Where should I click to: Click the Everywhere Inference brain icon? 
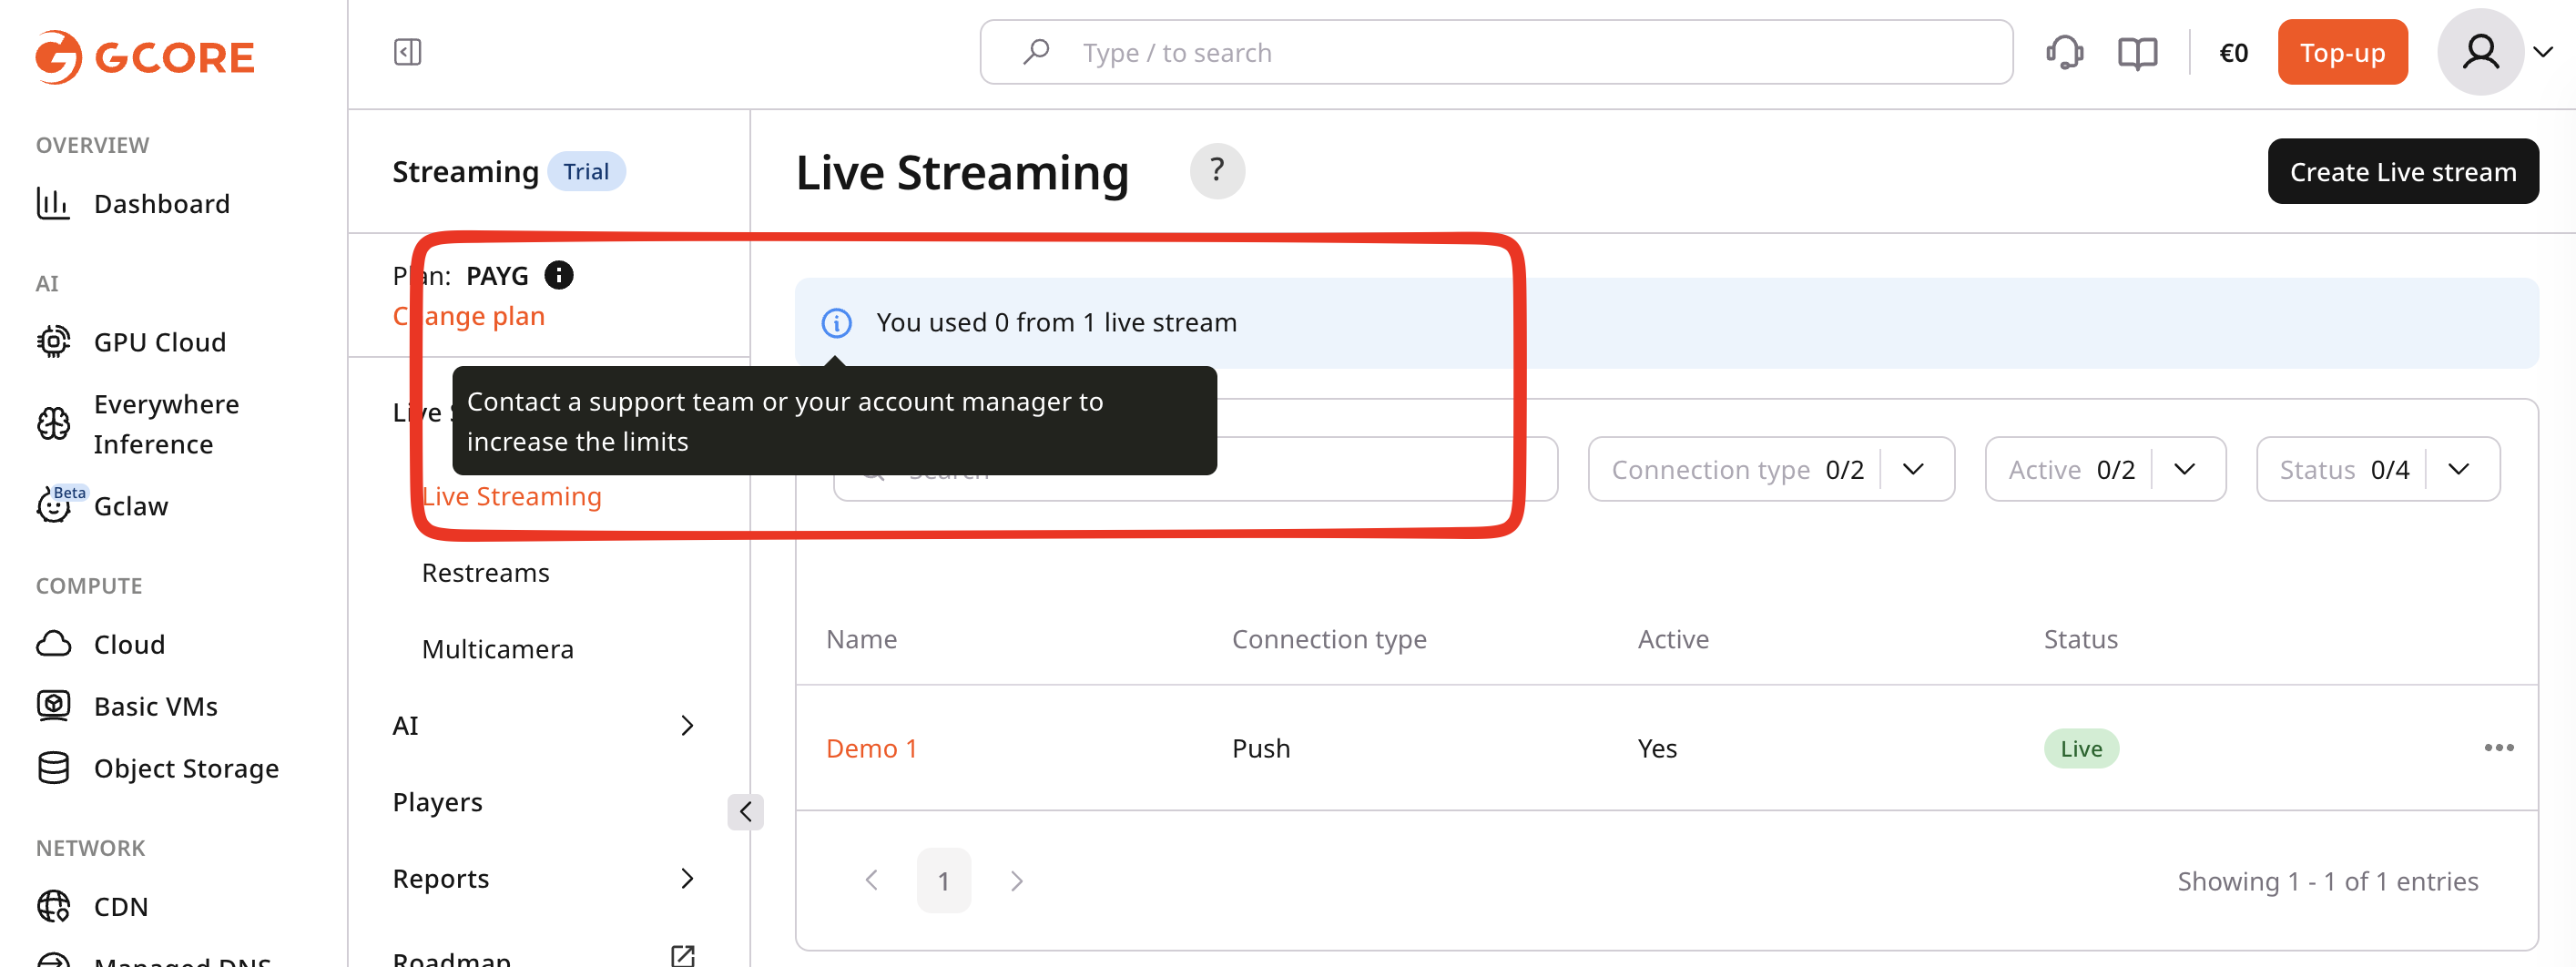(x=53, y=424)
